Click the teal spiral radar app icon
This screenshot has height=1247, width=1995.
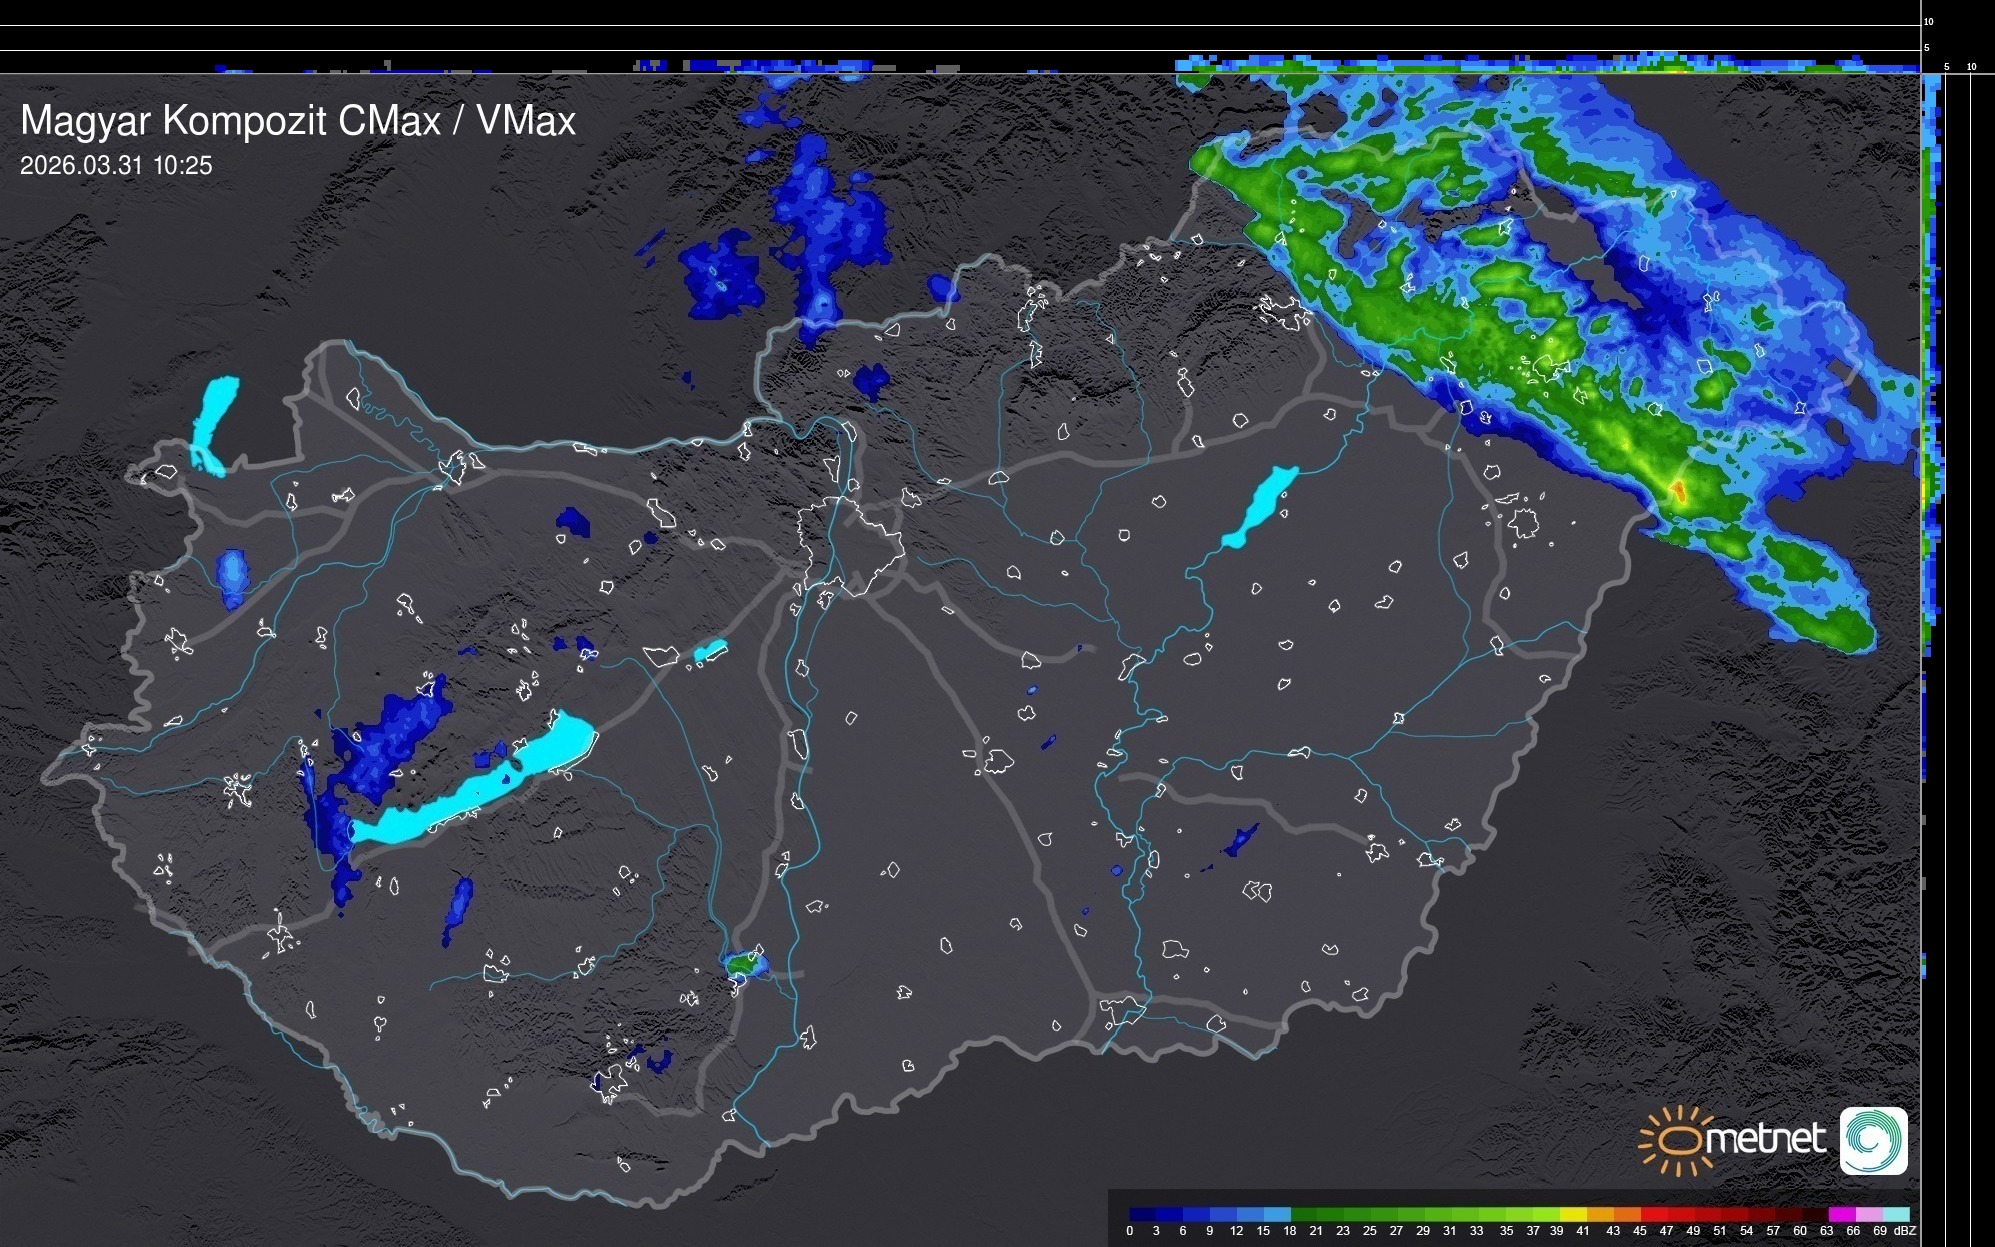pos(1873,1141)
